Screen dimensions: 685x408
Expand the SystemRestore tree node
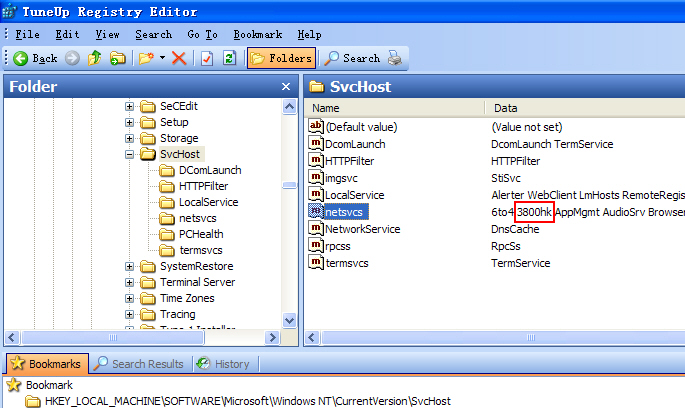point(129,266)
